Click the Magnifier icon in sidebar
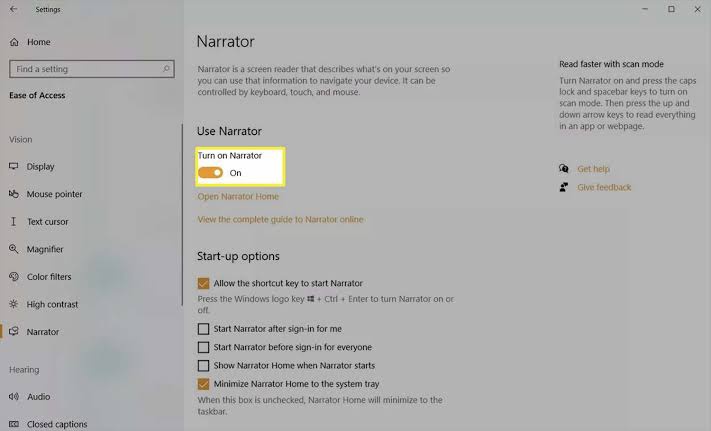Viewport: 711px width, 431px height. 14,249
